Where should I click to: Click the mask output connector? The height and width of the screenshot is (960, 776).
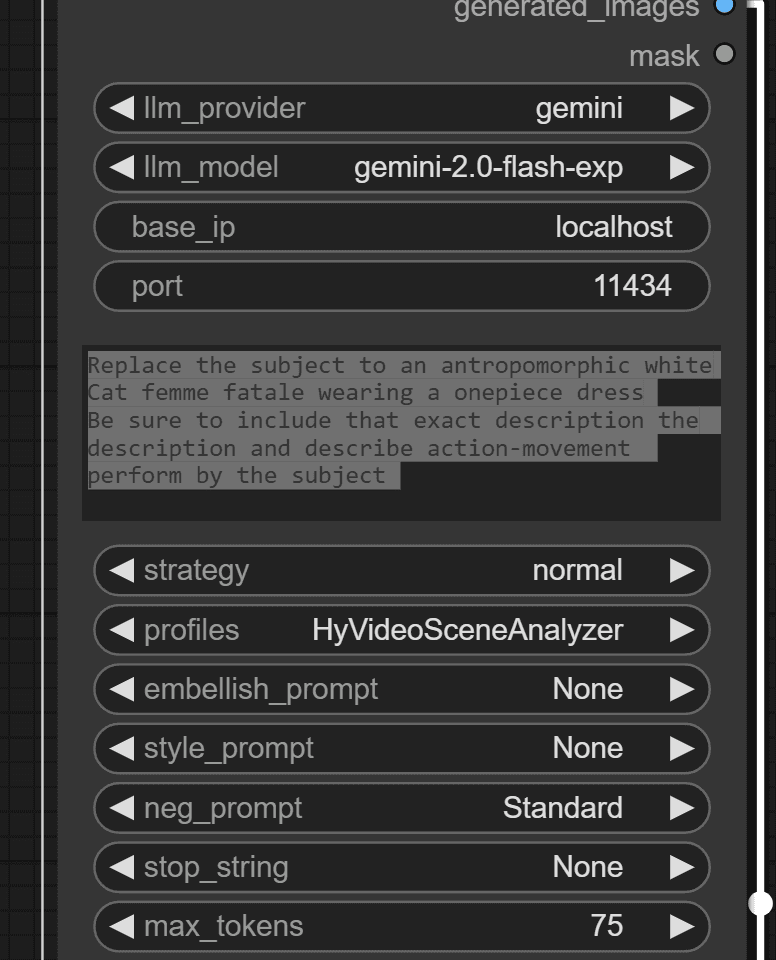[723, 55]
